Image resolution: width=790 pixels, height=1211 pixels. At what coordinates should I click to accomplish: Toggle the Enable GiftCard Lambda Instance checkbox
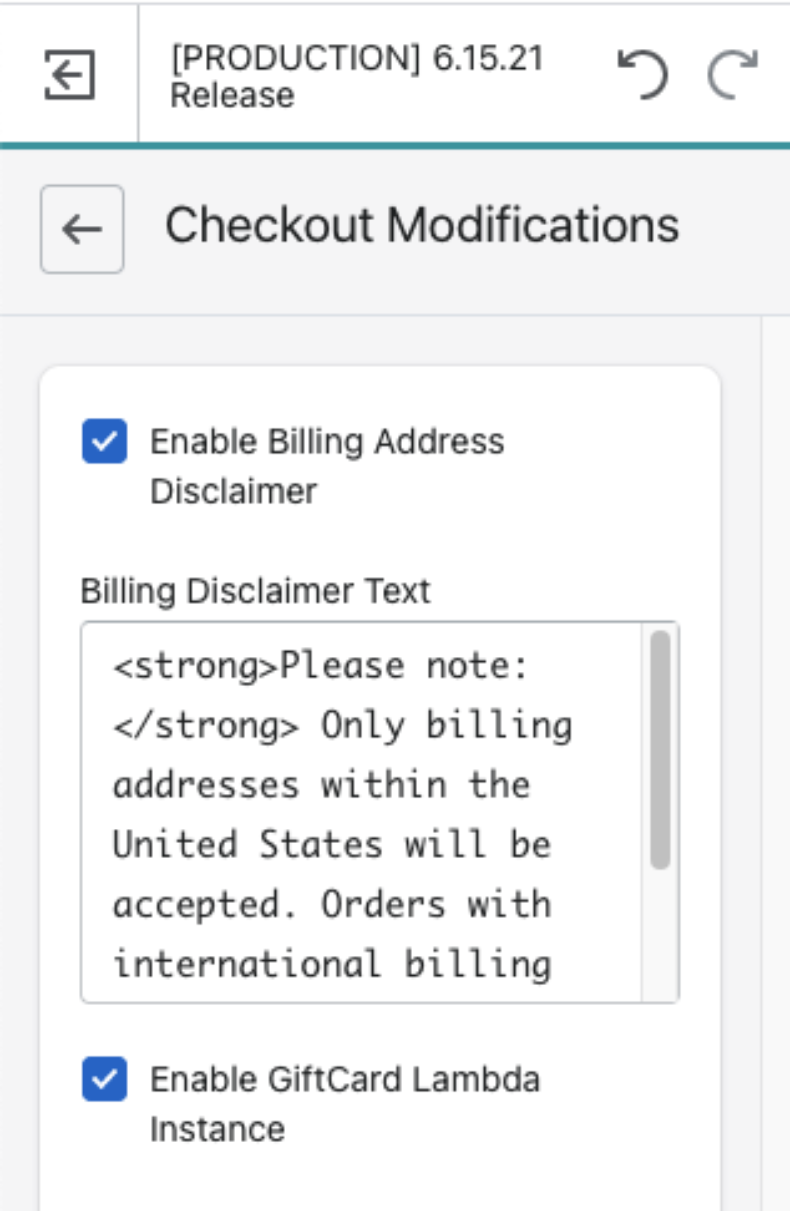coord(104,1080)
